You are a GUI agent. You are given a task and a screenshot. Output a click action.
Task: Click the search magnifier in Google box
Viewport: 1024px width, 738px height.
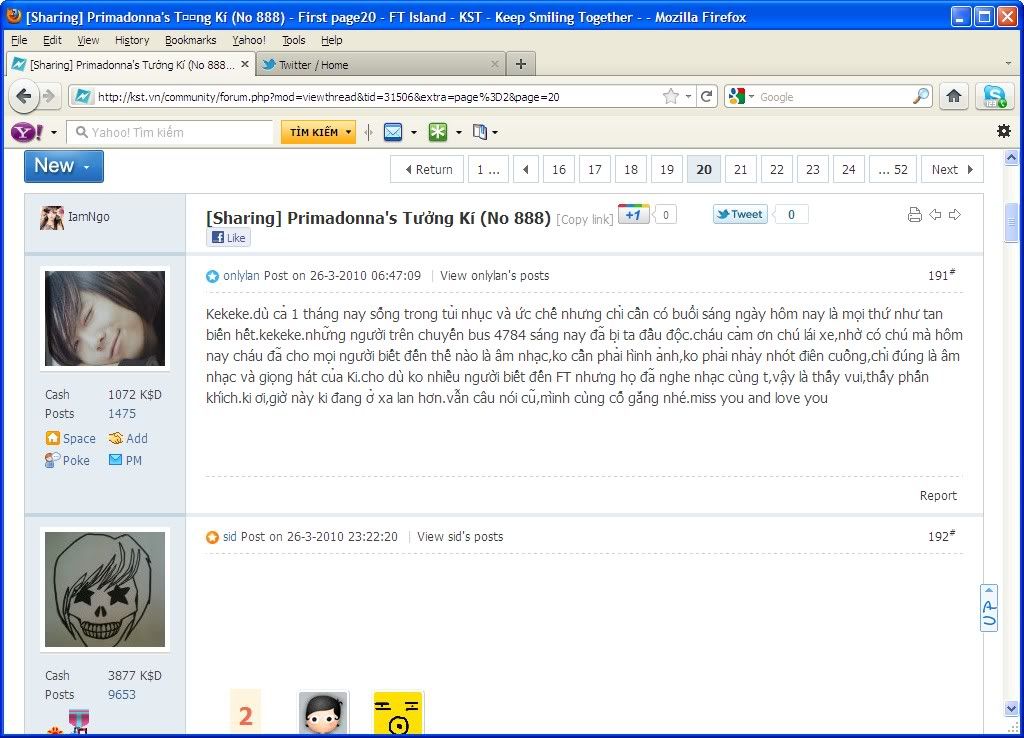pyautogui.click(x=921, y=96)
